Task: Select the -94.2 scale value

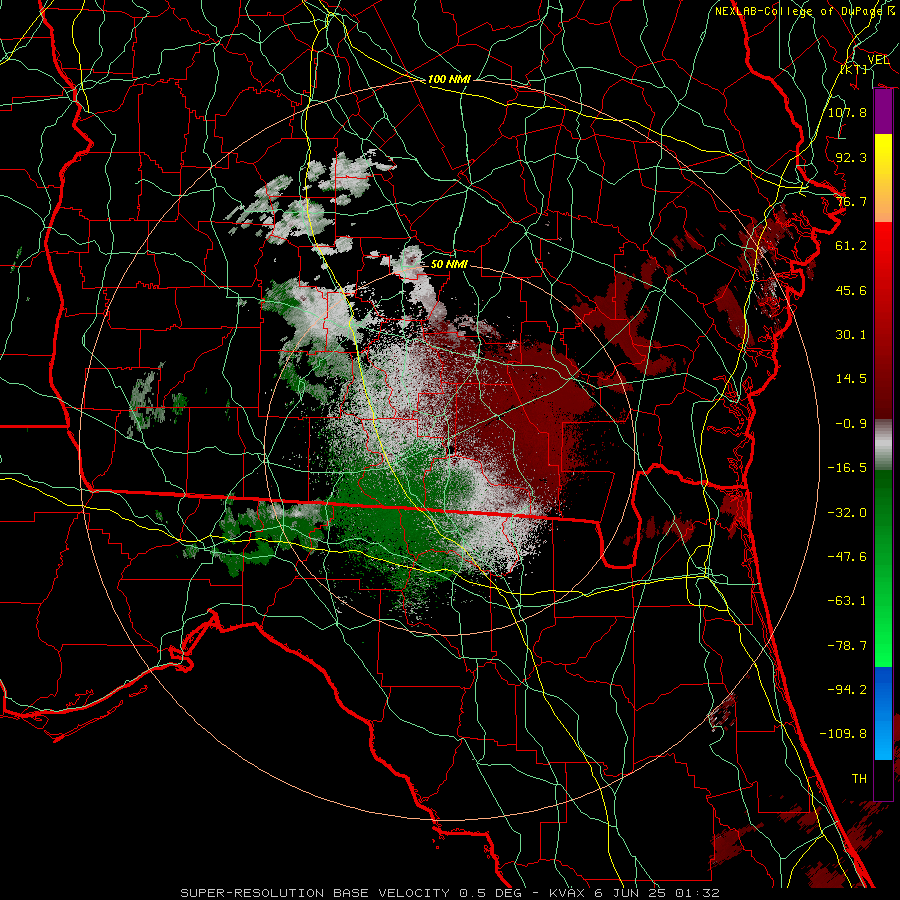Action: (847, 690)
